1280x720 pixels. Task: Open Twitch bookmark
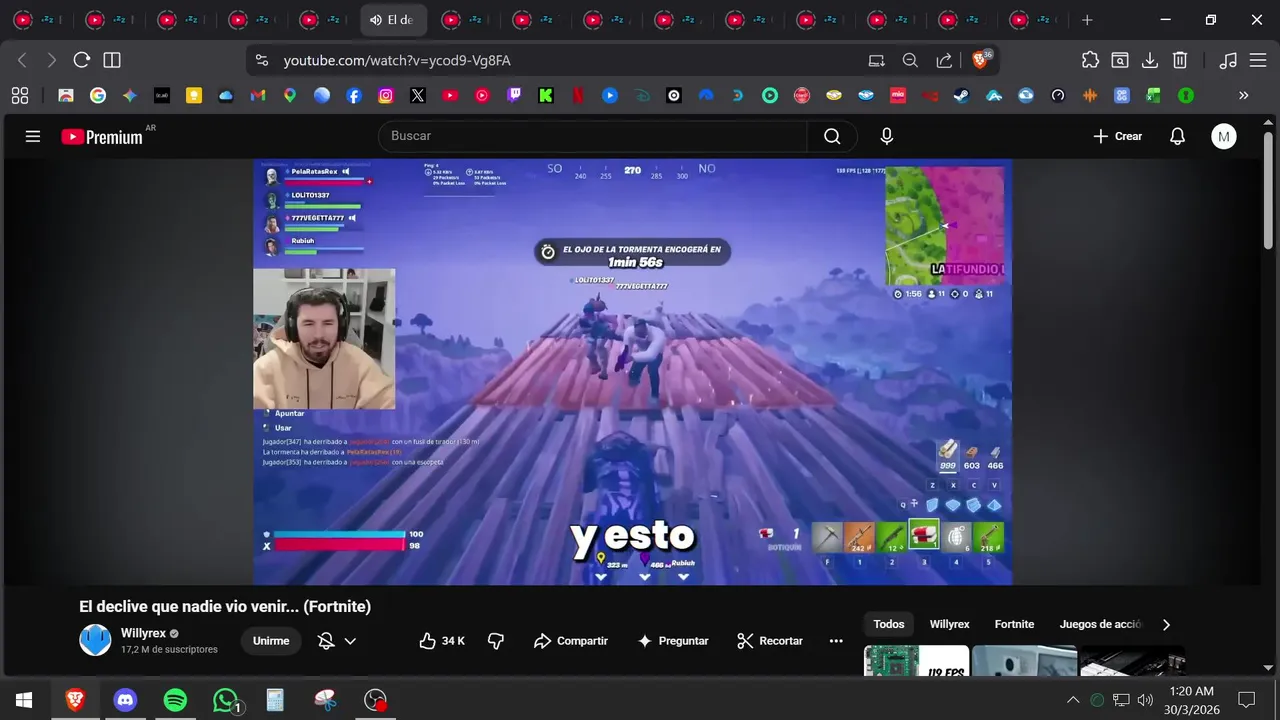click(514, 96)
